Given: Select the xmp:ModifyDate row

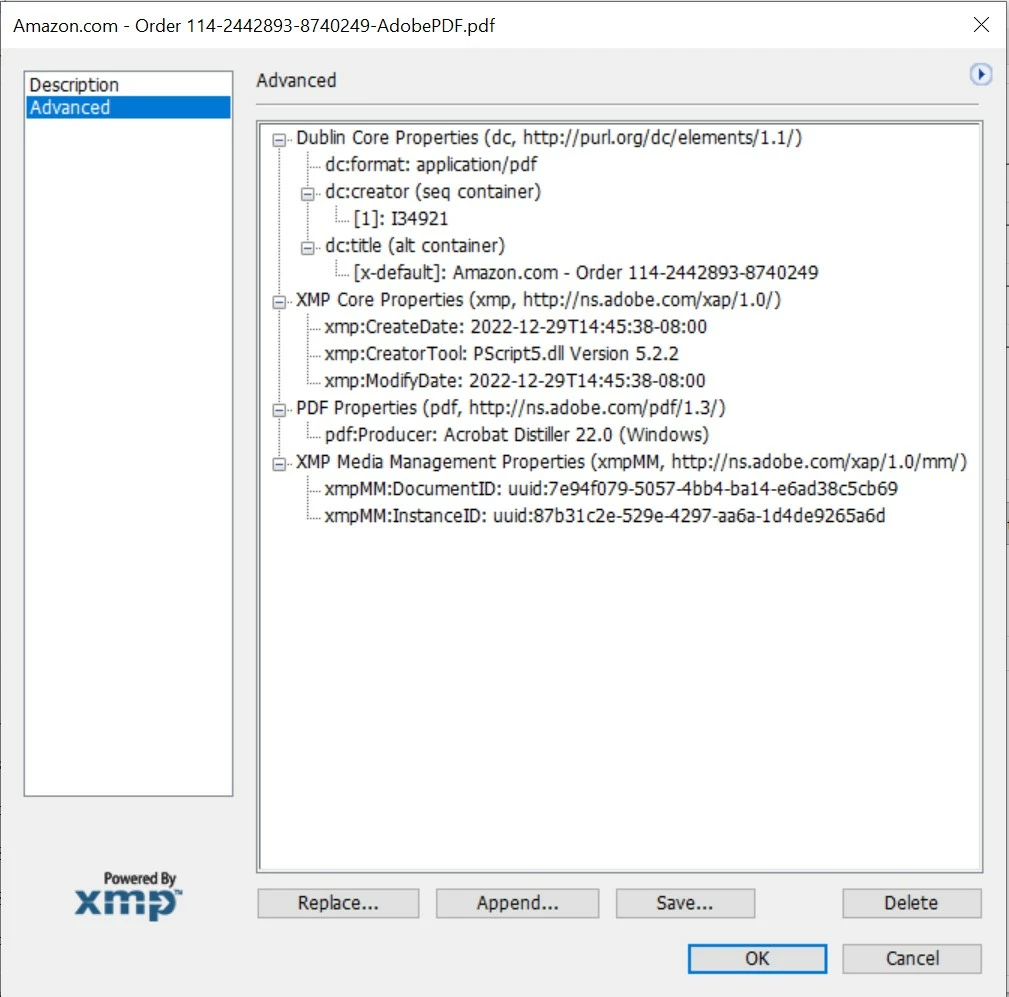Looking at the screenshot, I should coord(515,381).
